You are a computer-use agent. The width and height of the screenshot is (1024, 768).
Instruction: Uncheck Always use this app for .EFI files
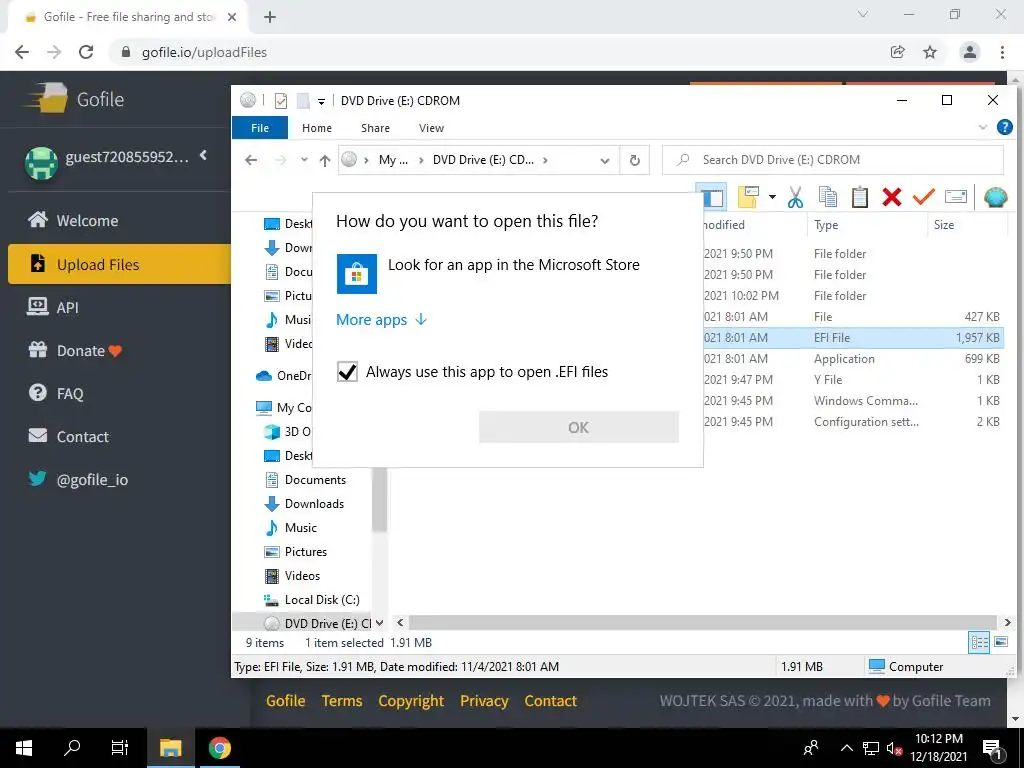347,372
